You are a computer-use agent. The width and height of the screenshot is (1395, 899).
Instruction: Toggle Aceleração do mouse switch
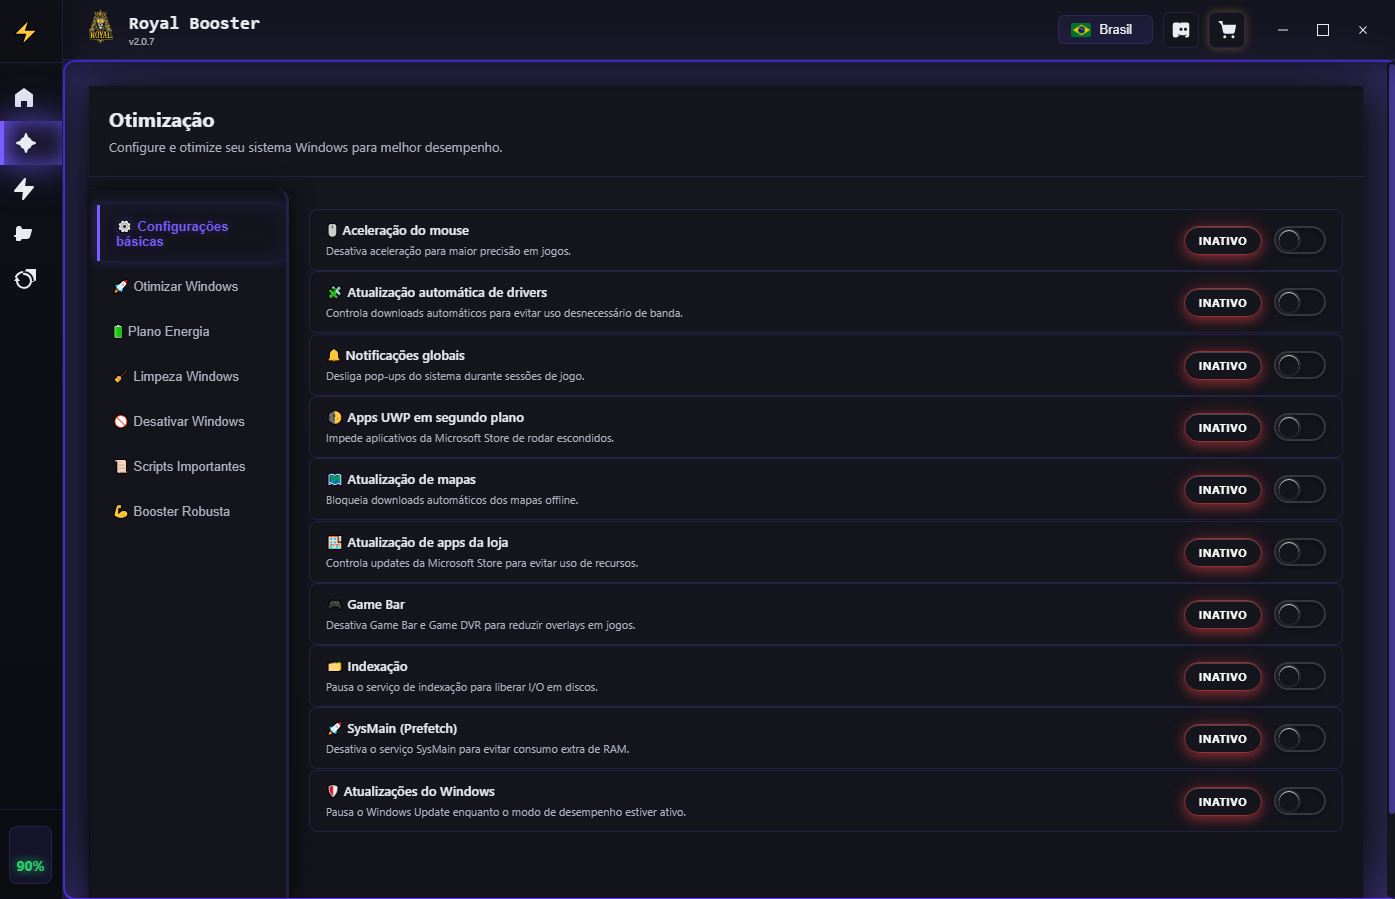coord(1299,241)
